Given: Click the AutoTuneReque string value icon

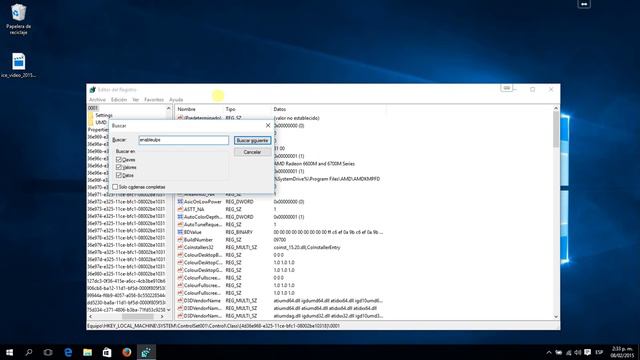Looking at the screenshot, I should point(180,224).
